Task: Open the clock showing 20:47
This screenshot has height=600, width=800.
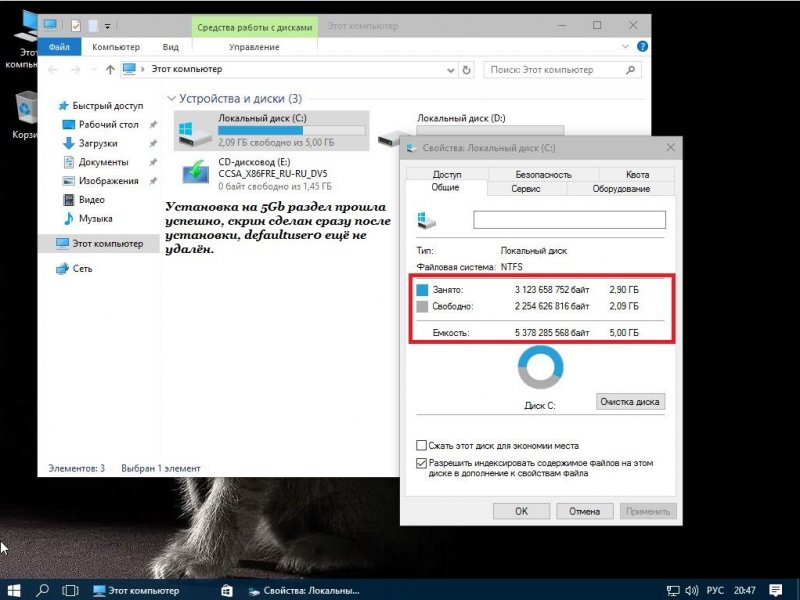Action: click(745, 590)
